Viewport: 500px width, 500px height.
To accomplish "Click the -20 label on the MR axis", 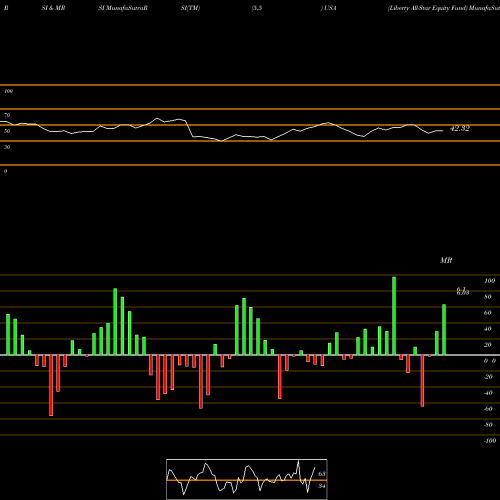I will click(x=488, y=377).
